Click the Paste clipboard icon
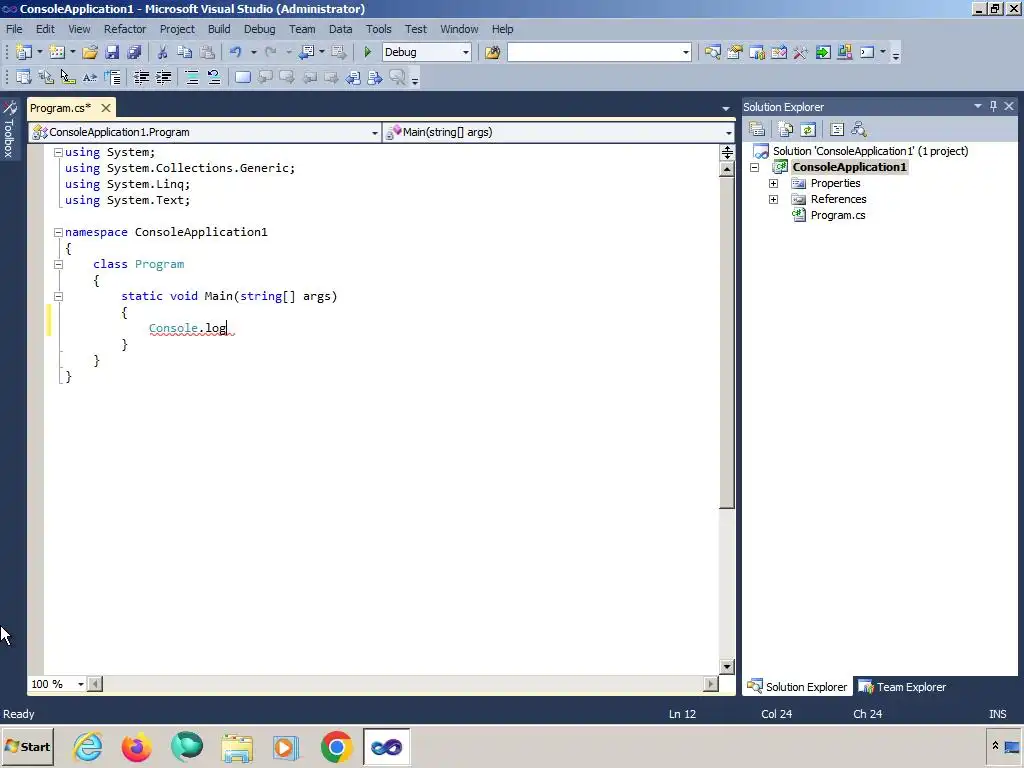This screenshot has width=1024, height=768. point(207,52)
